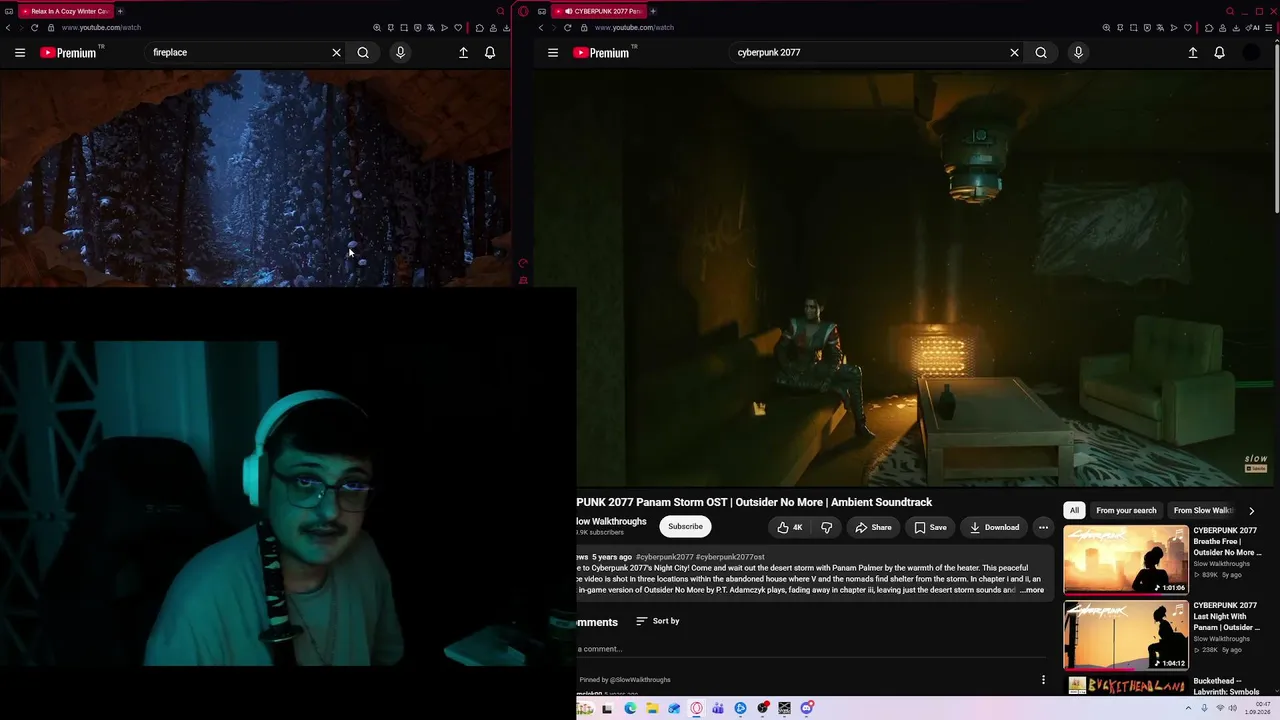Screen dimensions: 1280x720
Task: Open notifications bell in the right YouTube window
Action: click(1219, 52)
